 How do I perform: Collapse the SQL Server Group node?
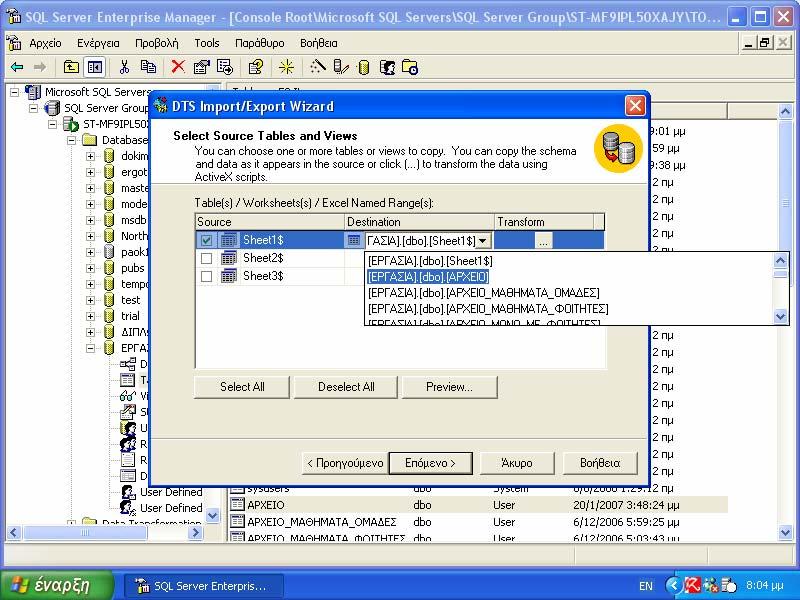coord(34,108)
